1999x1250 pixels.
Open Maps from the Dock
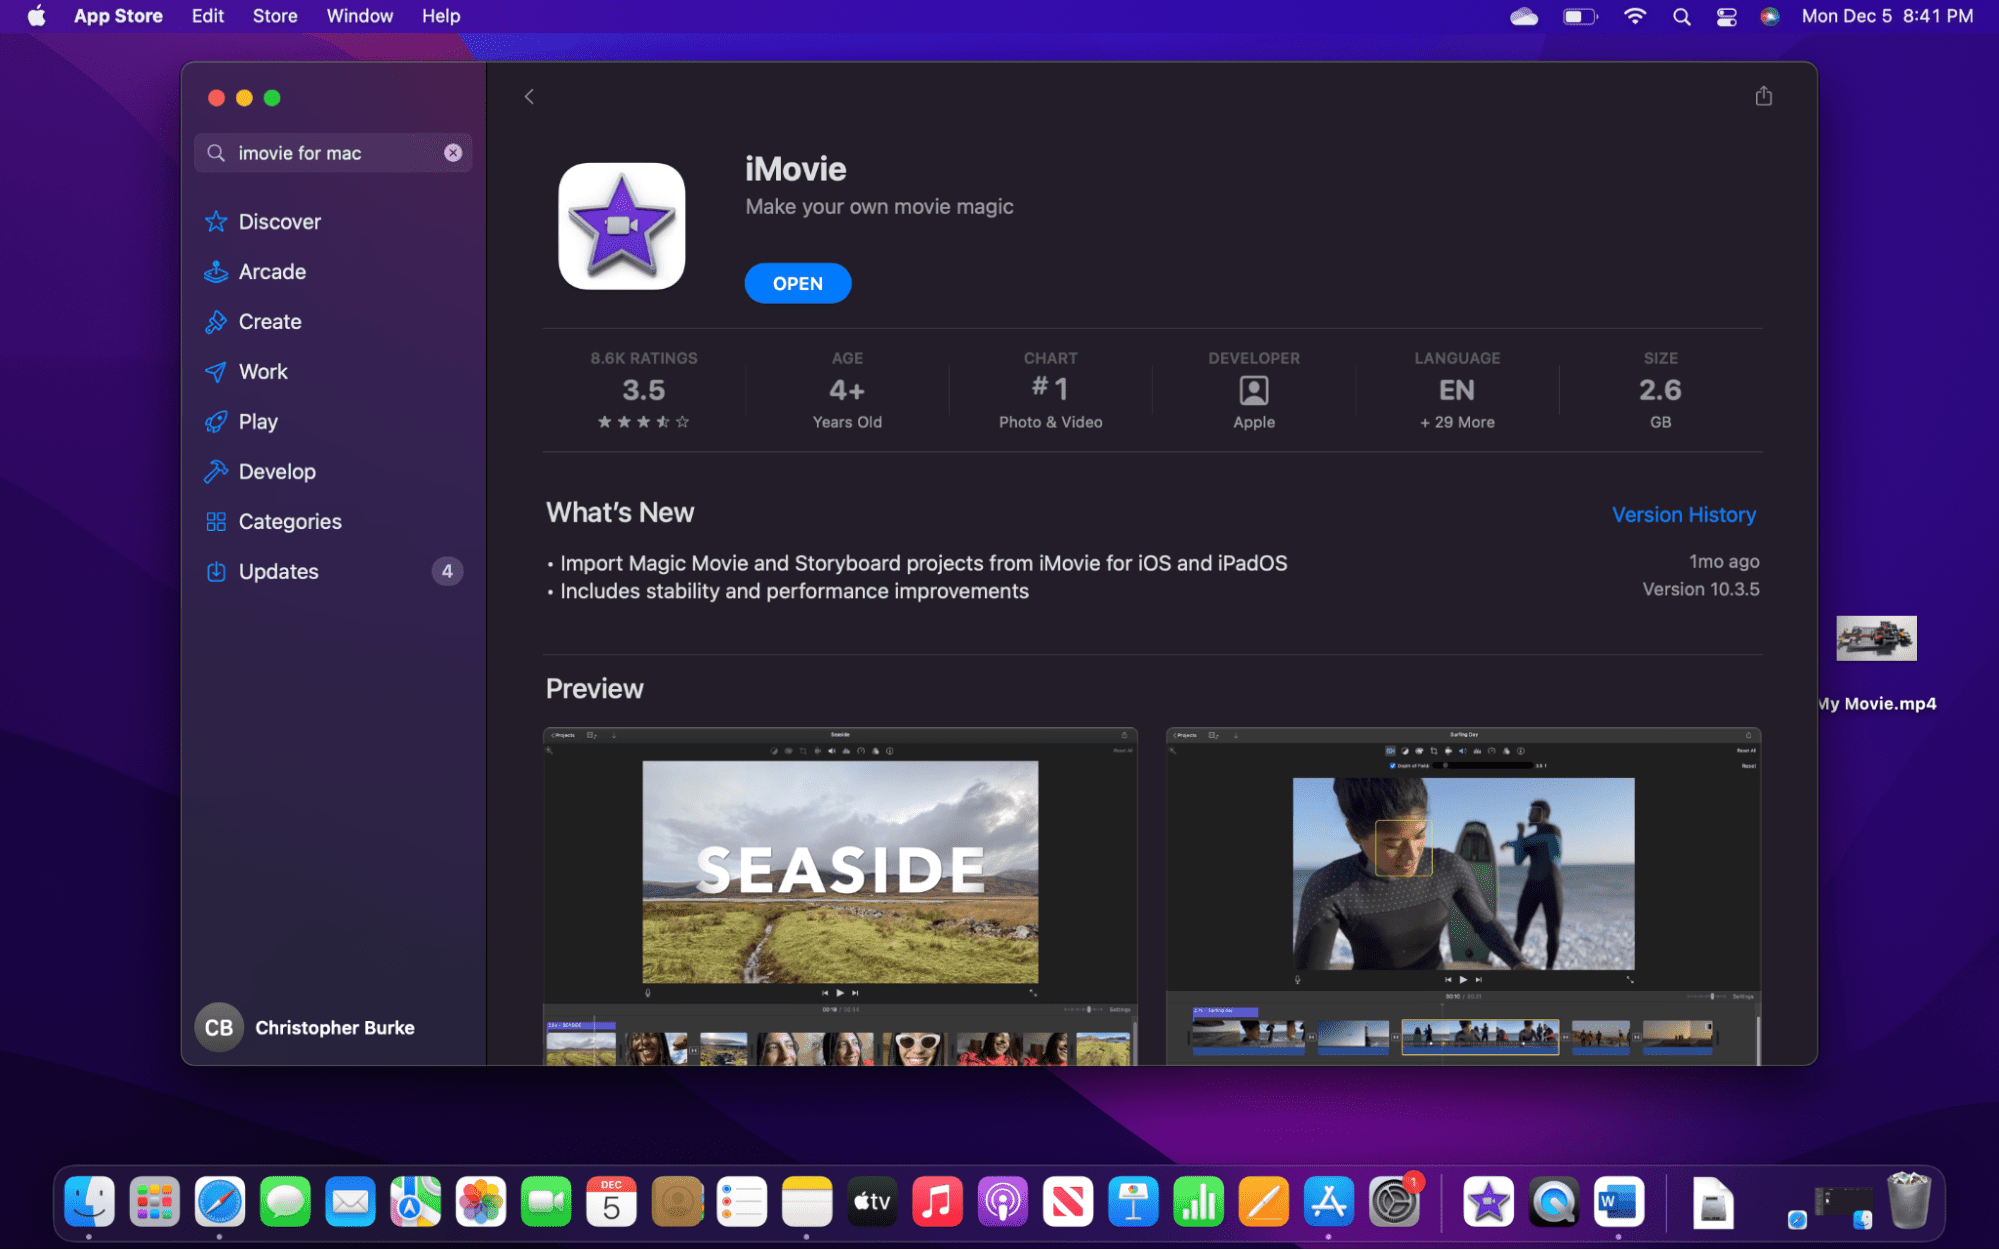[415, 1202]
